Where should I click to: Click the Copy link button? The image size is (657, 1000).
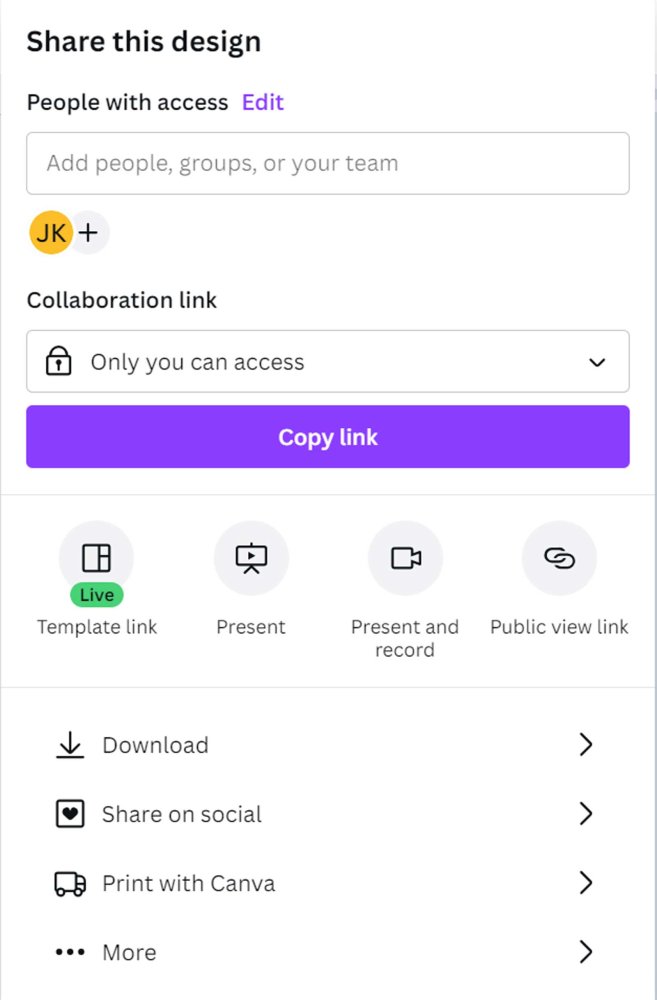coord(328,436)
